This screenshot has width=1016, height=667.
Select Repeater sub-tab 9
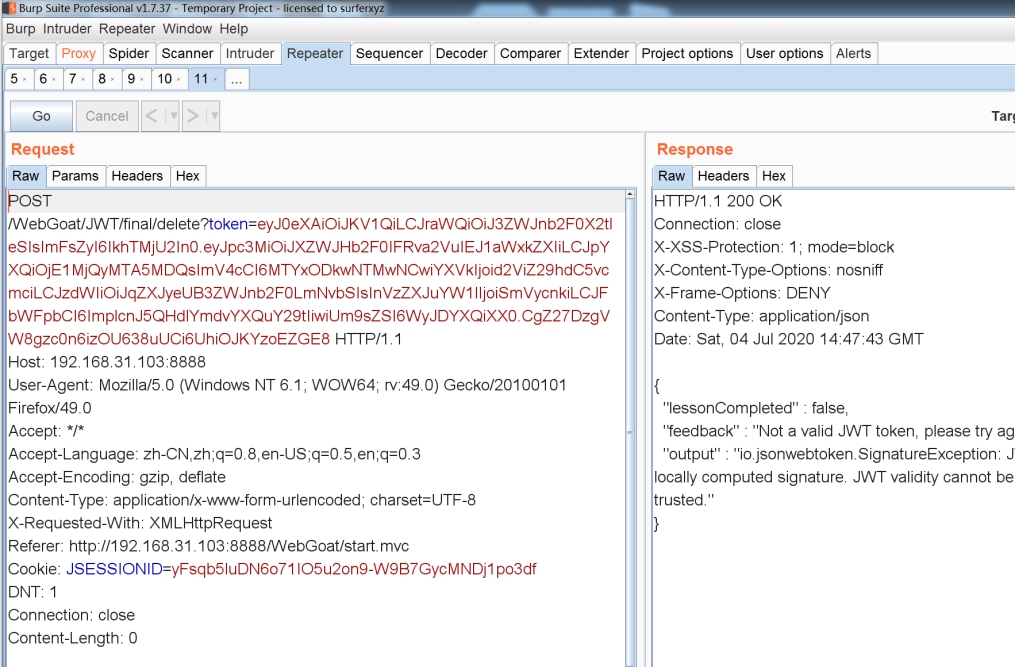click(x=132, y=79)
